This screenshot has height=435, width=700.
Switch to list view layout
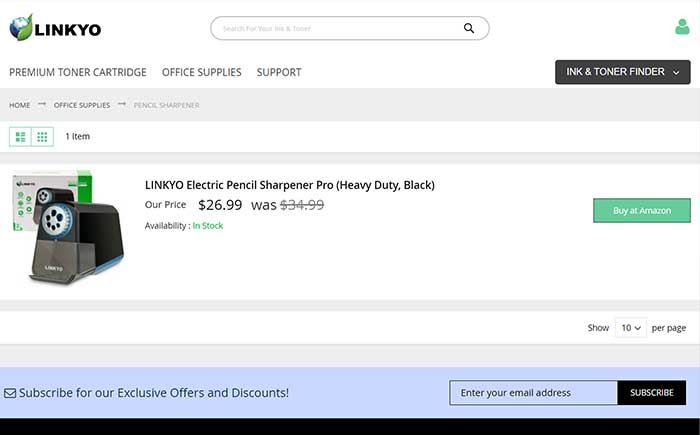click(x=20, y=137)
